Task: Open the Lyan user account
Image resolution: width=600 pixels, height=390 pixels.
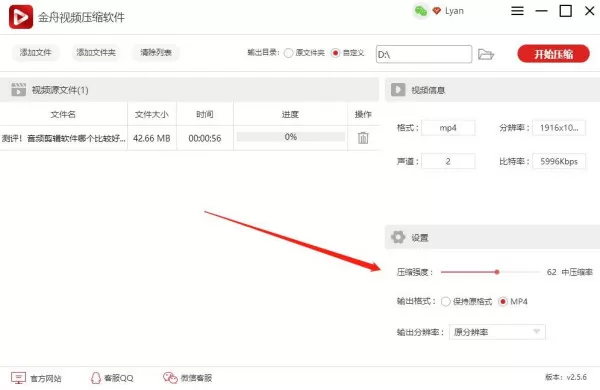Action: click(454, 11)
